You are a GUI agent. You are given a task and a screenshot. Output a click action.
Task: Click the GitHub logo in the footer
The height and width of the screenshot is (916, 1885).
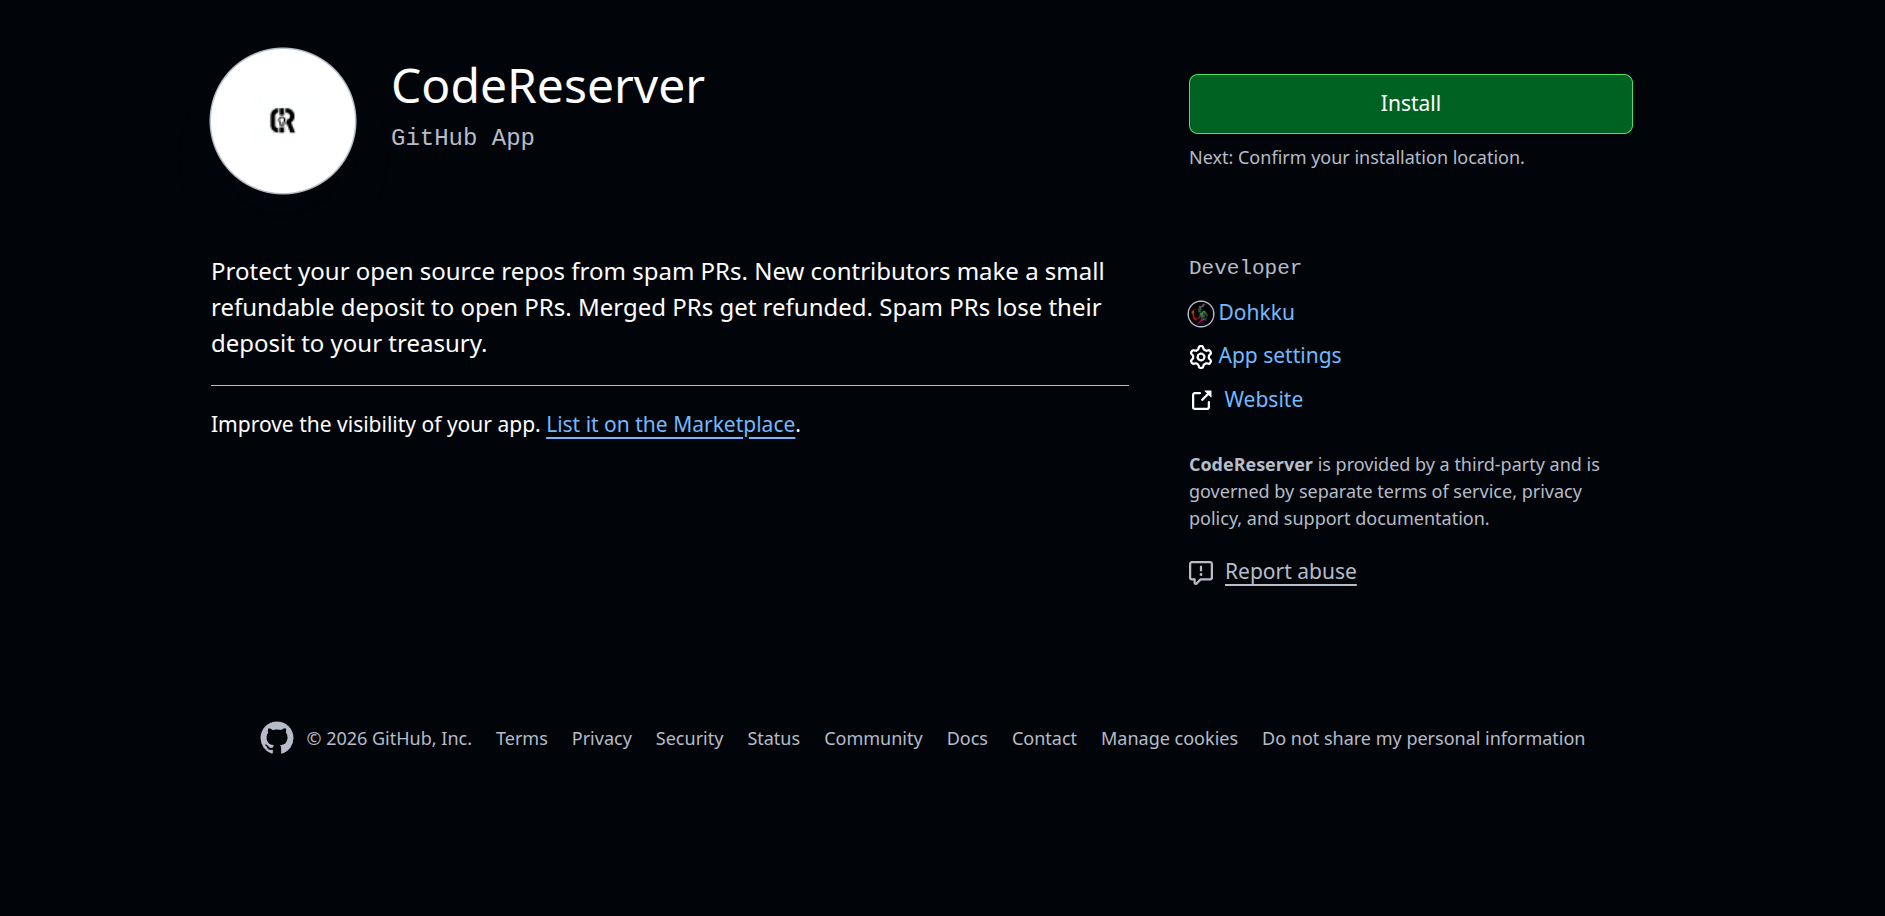[x=278, y=737]
